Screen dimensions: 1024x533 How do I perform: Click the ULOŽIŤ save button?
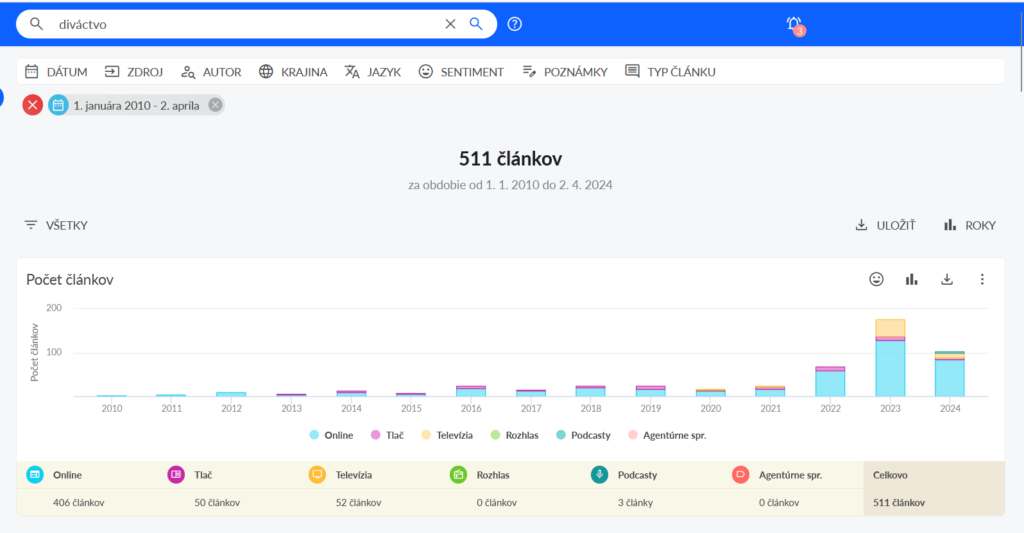click(885, 225)
